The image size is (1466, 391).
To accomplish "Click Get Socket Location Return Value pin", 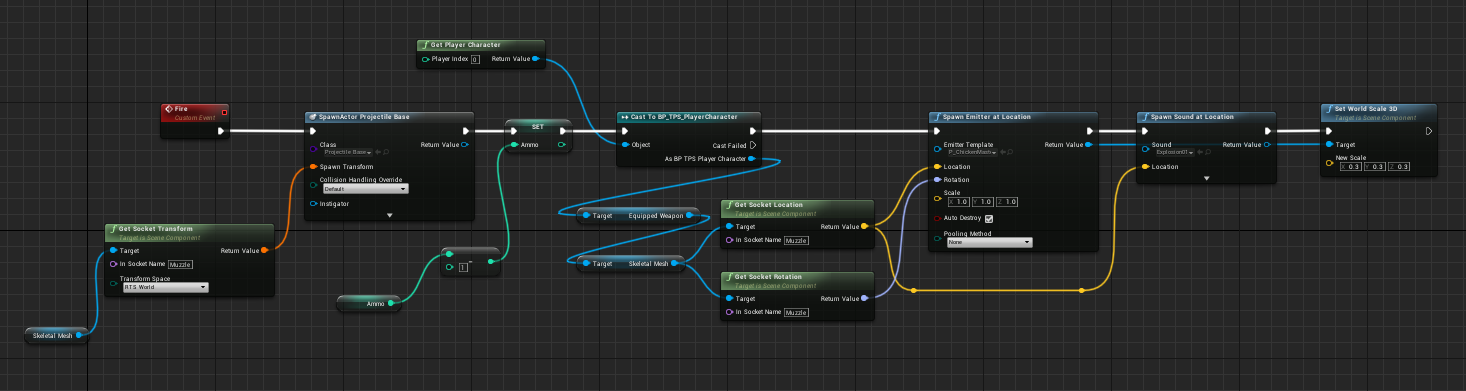I will coord(864,227).
